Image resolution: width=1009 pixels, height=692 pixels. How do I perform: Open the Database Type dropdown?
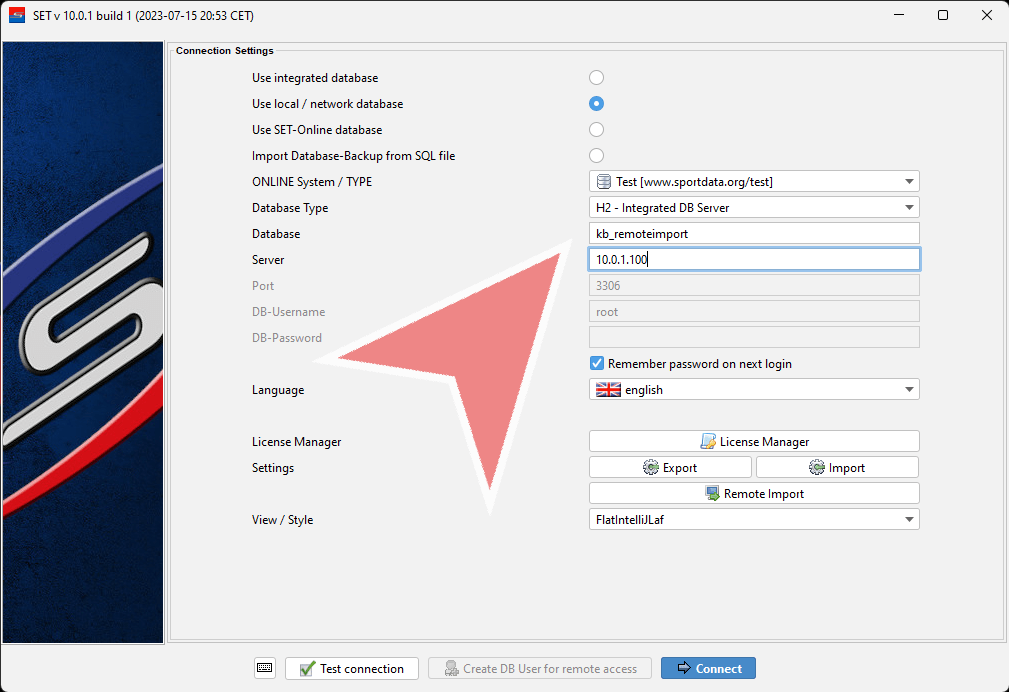point(908,207)
